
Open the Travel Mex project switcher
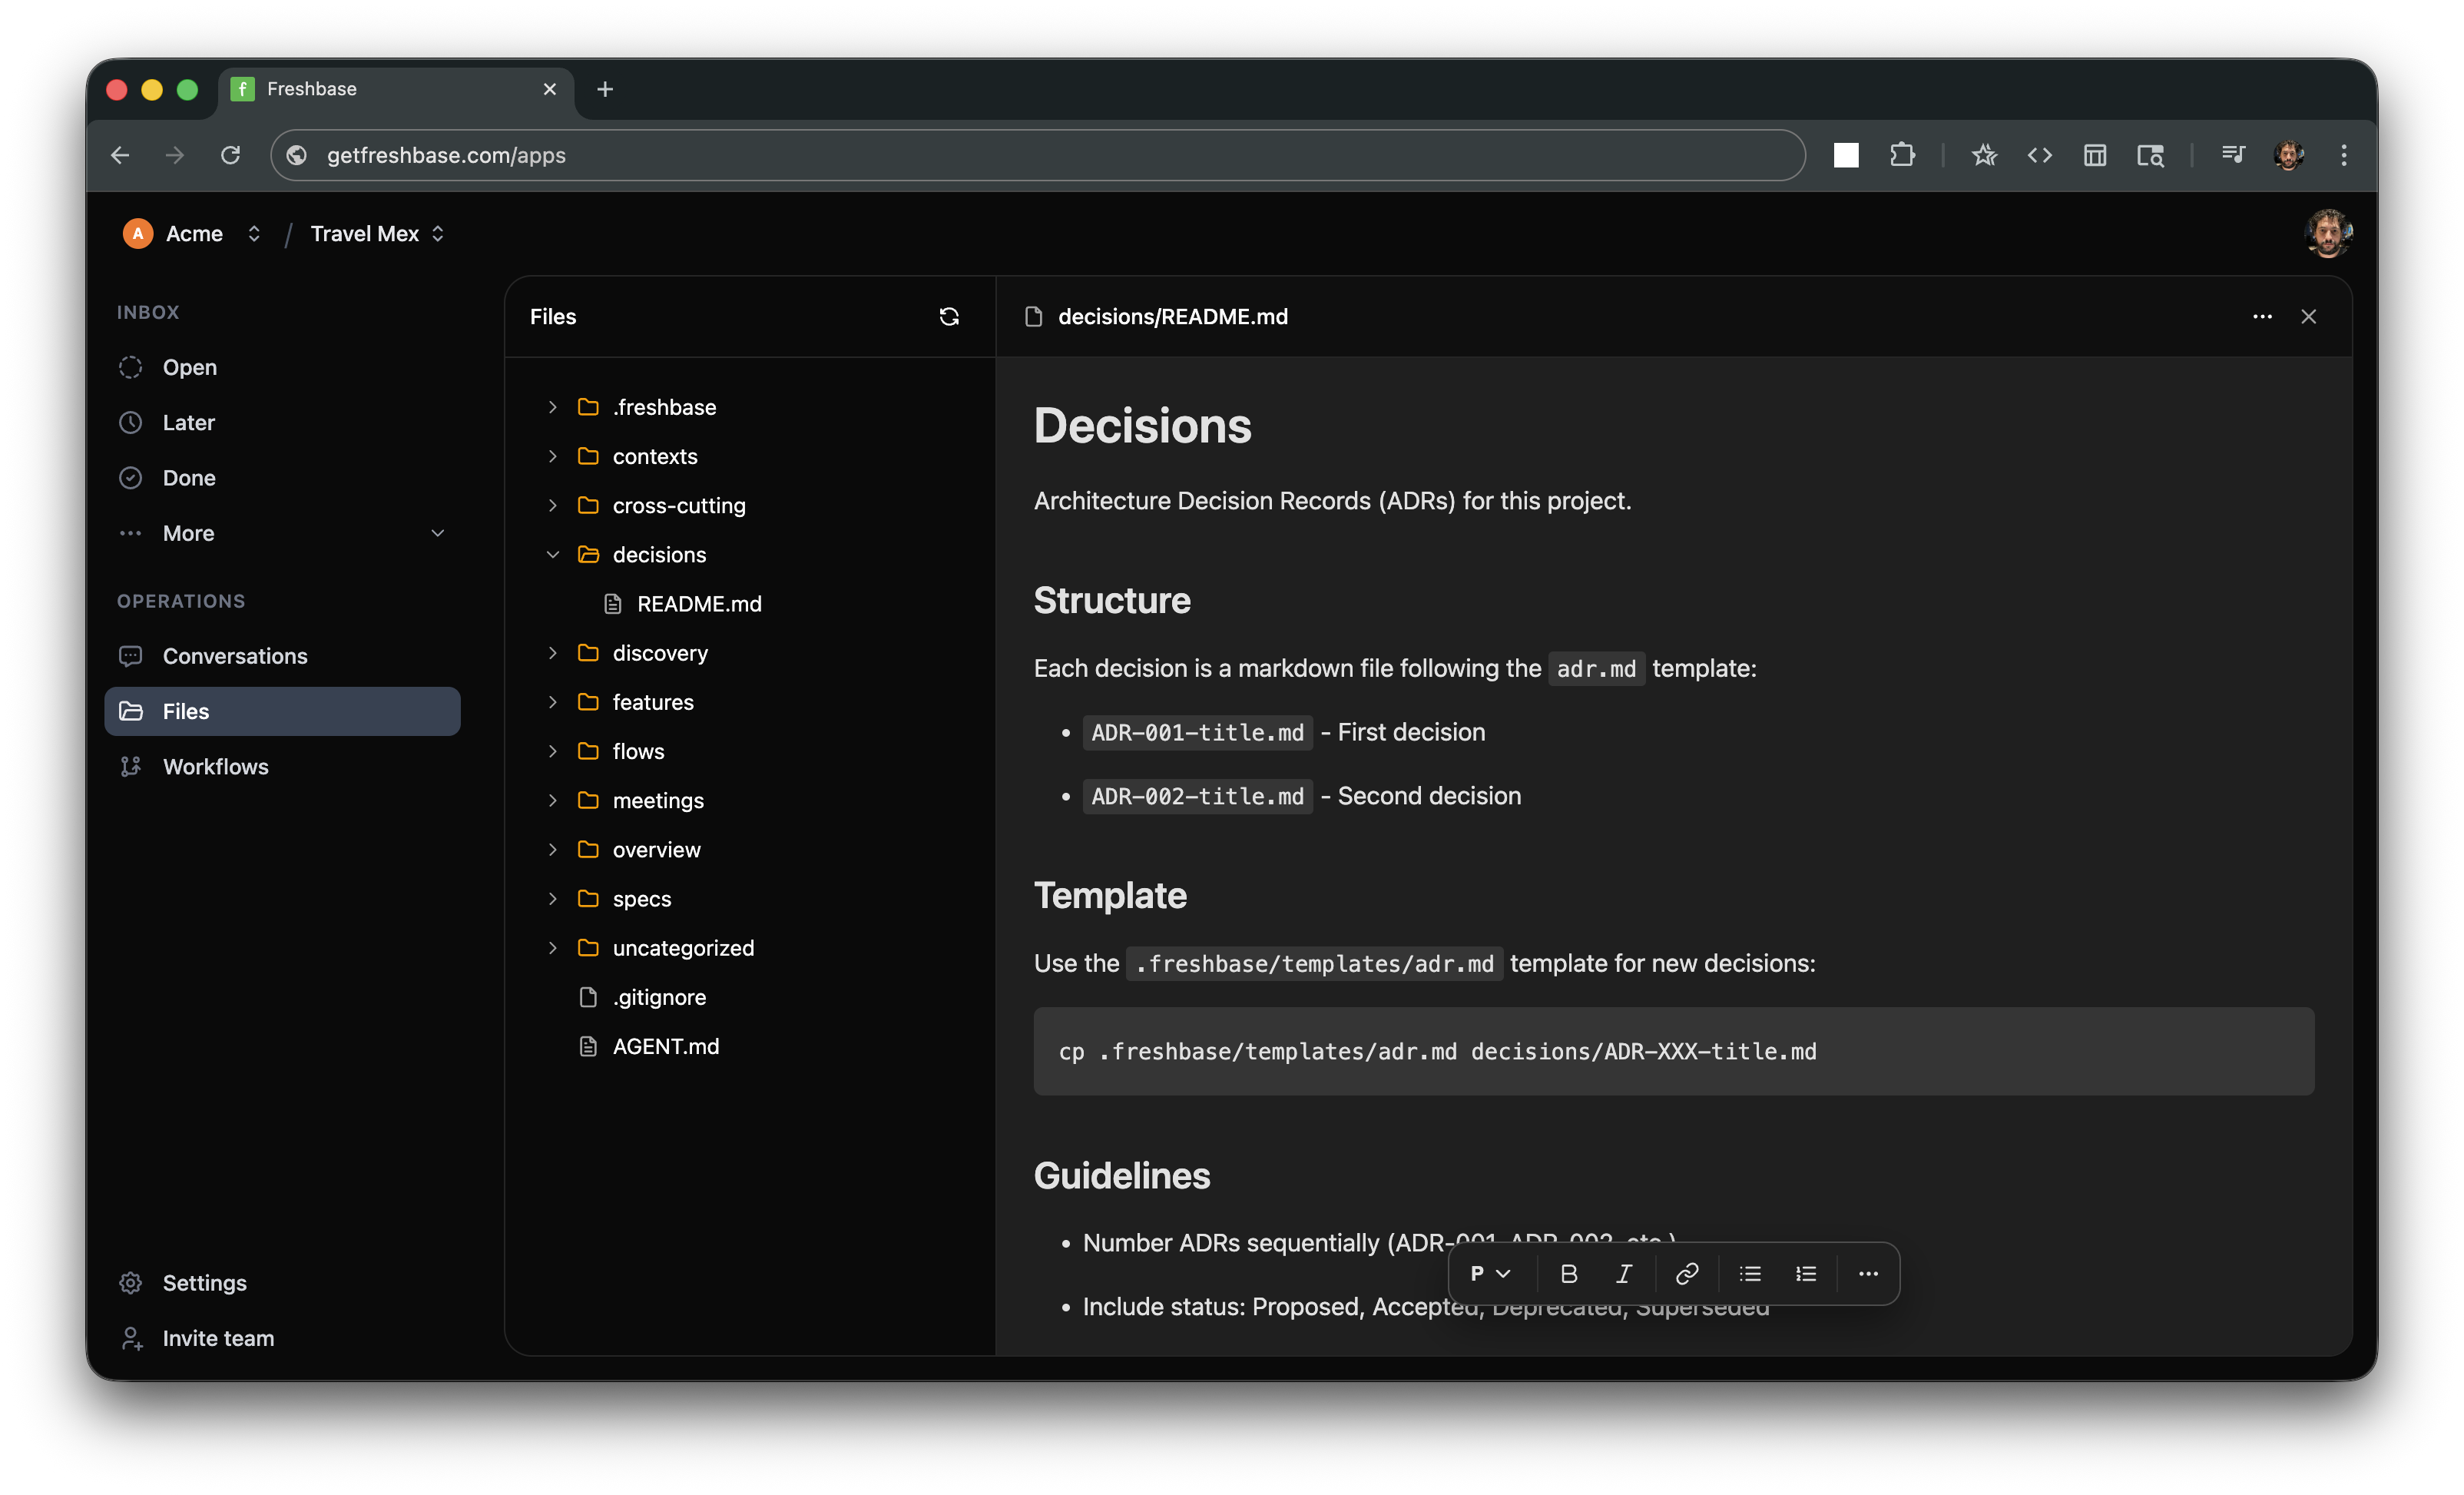pos(377,234)
